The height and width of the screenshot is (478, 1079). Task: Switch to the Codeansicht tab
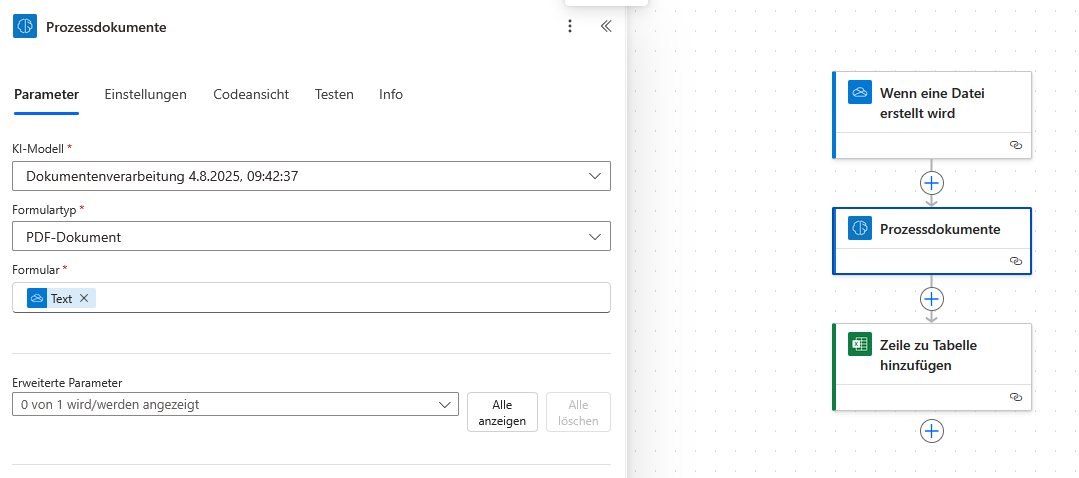pos(250,94)
